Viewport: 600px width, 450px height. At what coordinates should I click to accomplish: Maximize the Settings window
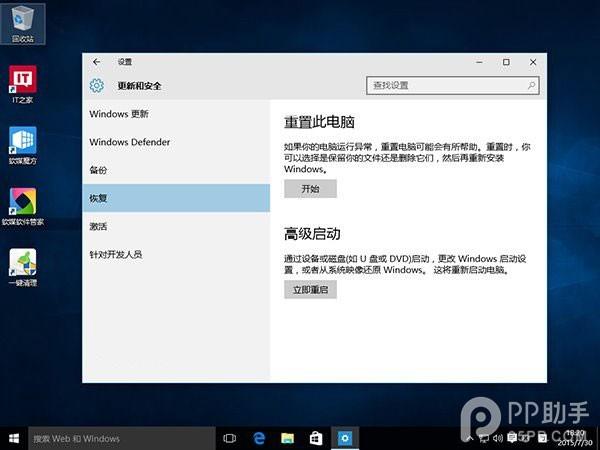point(506,62)
